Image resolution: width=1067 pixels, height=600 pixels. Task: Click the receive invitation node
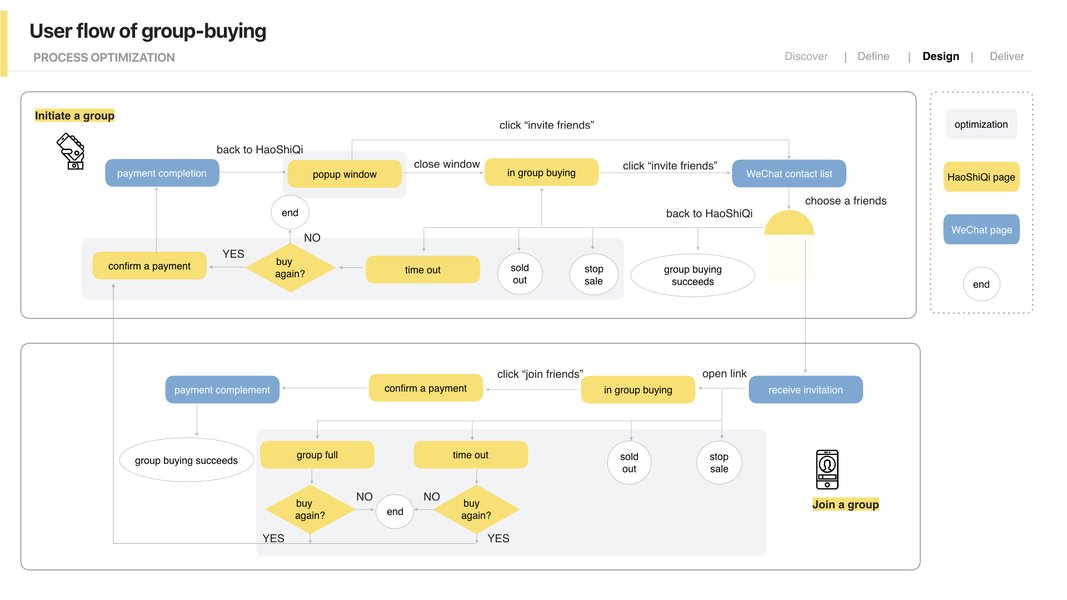pos(805,390)
